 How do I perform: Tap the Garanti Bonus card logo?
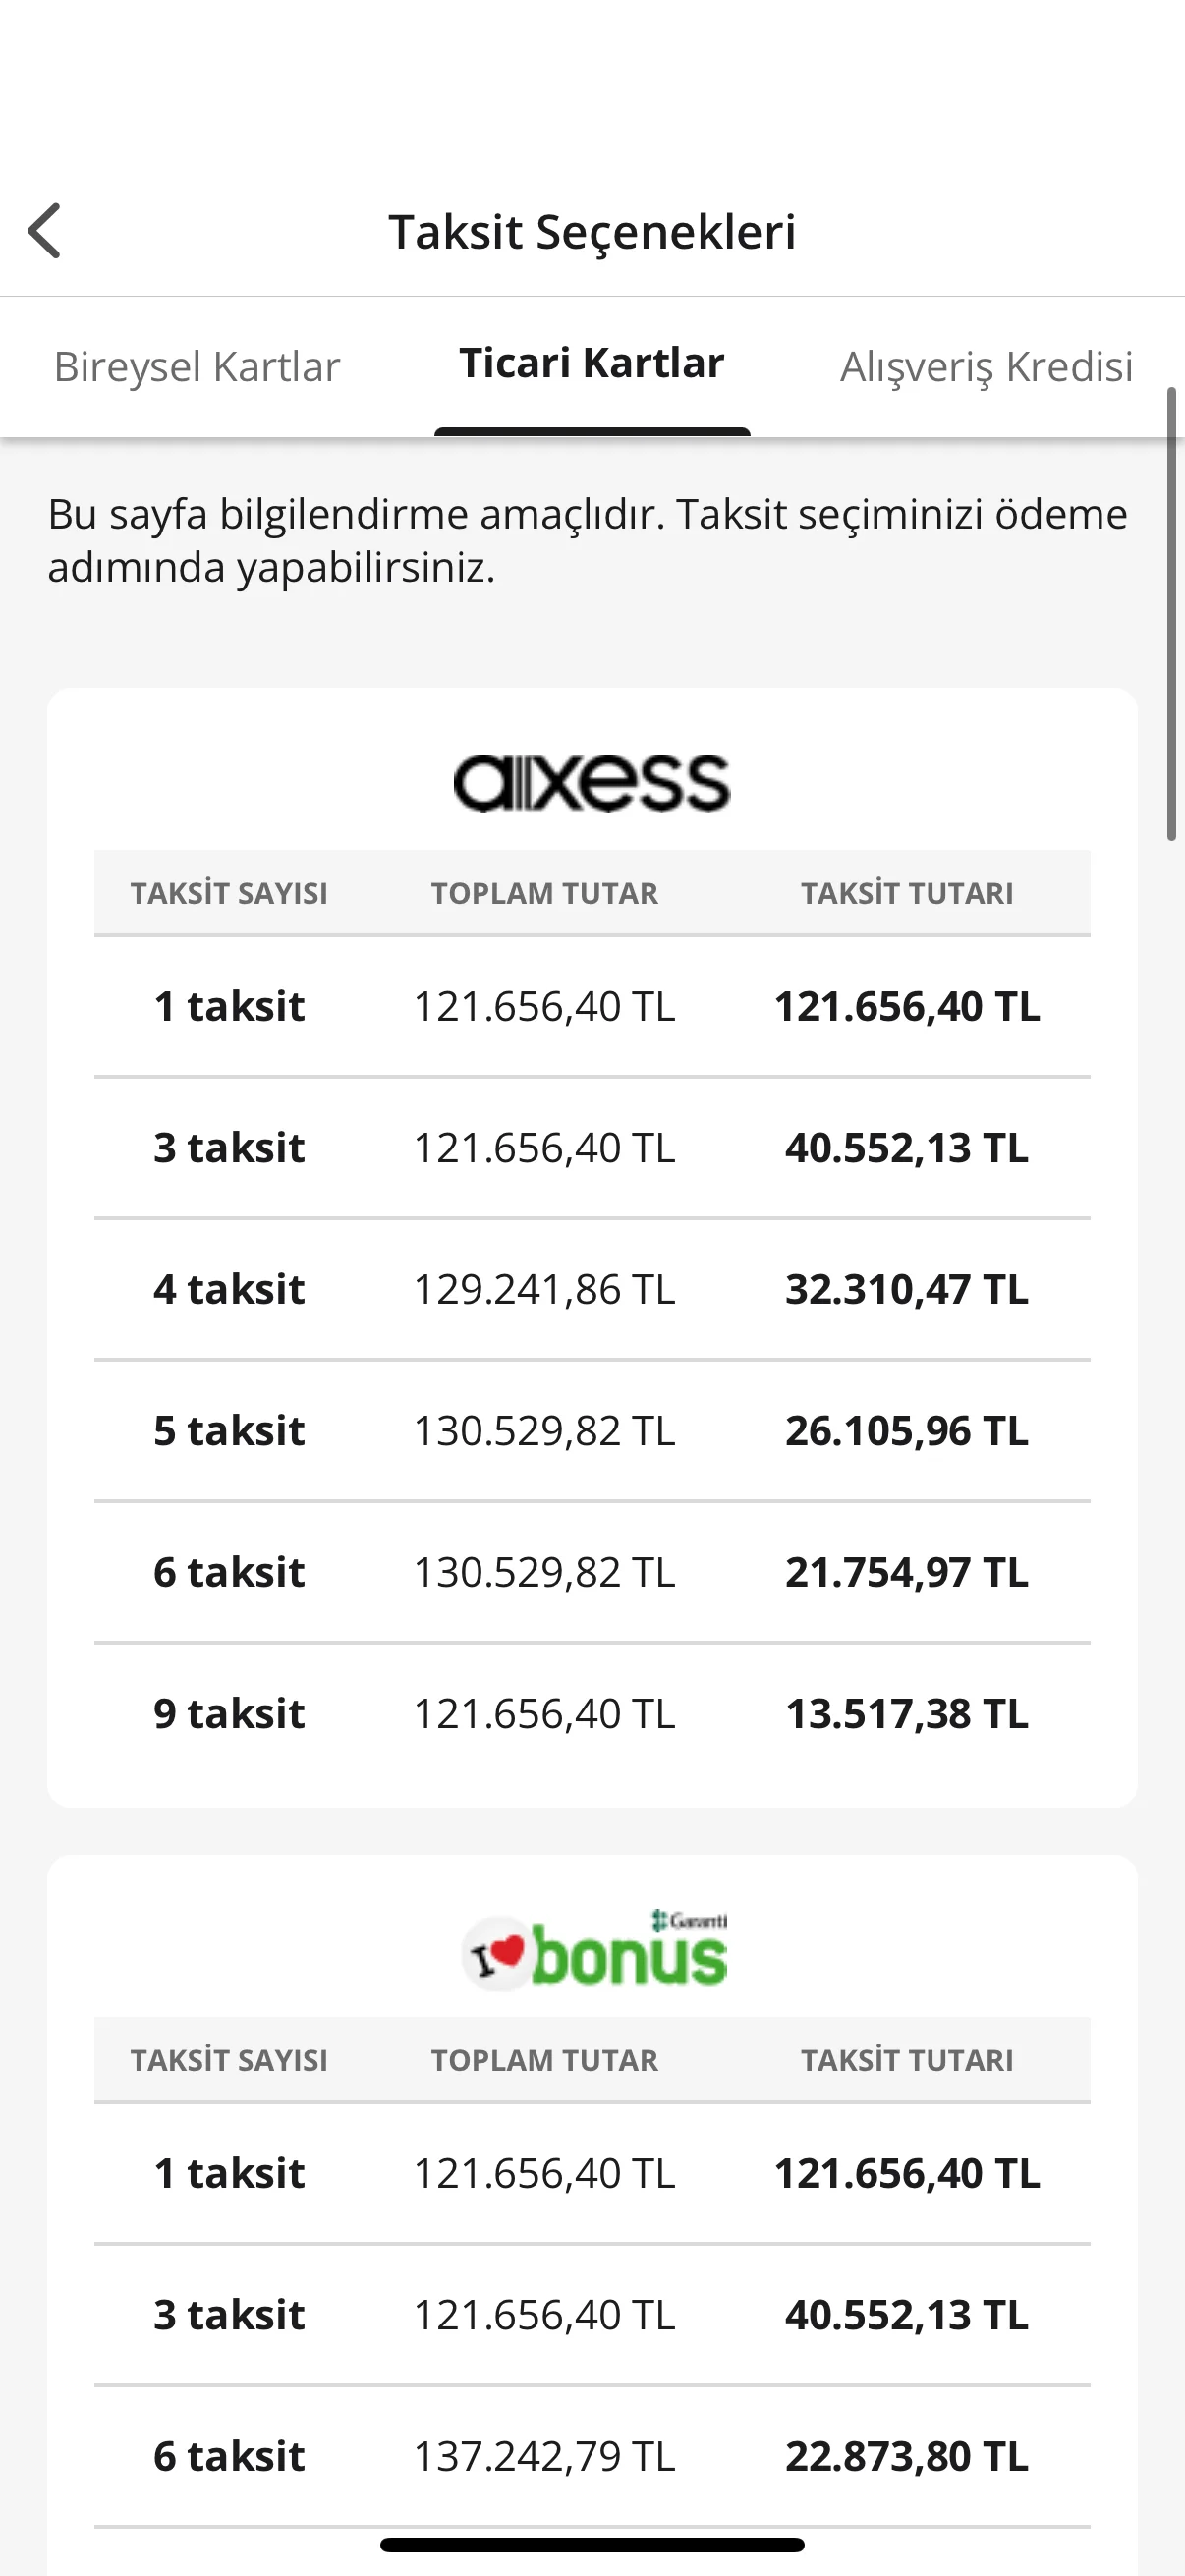click(594, 1949)
